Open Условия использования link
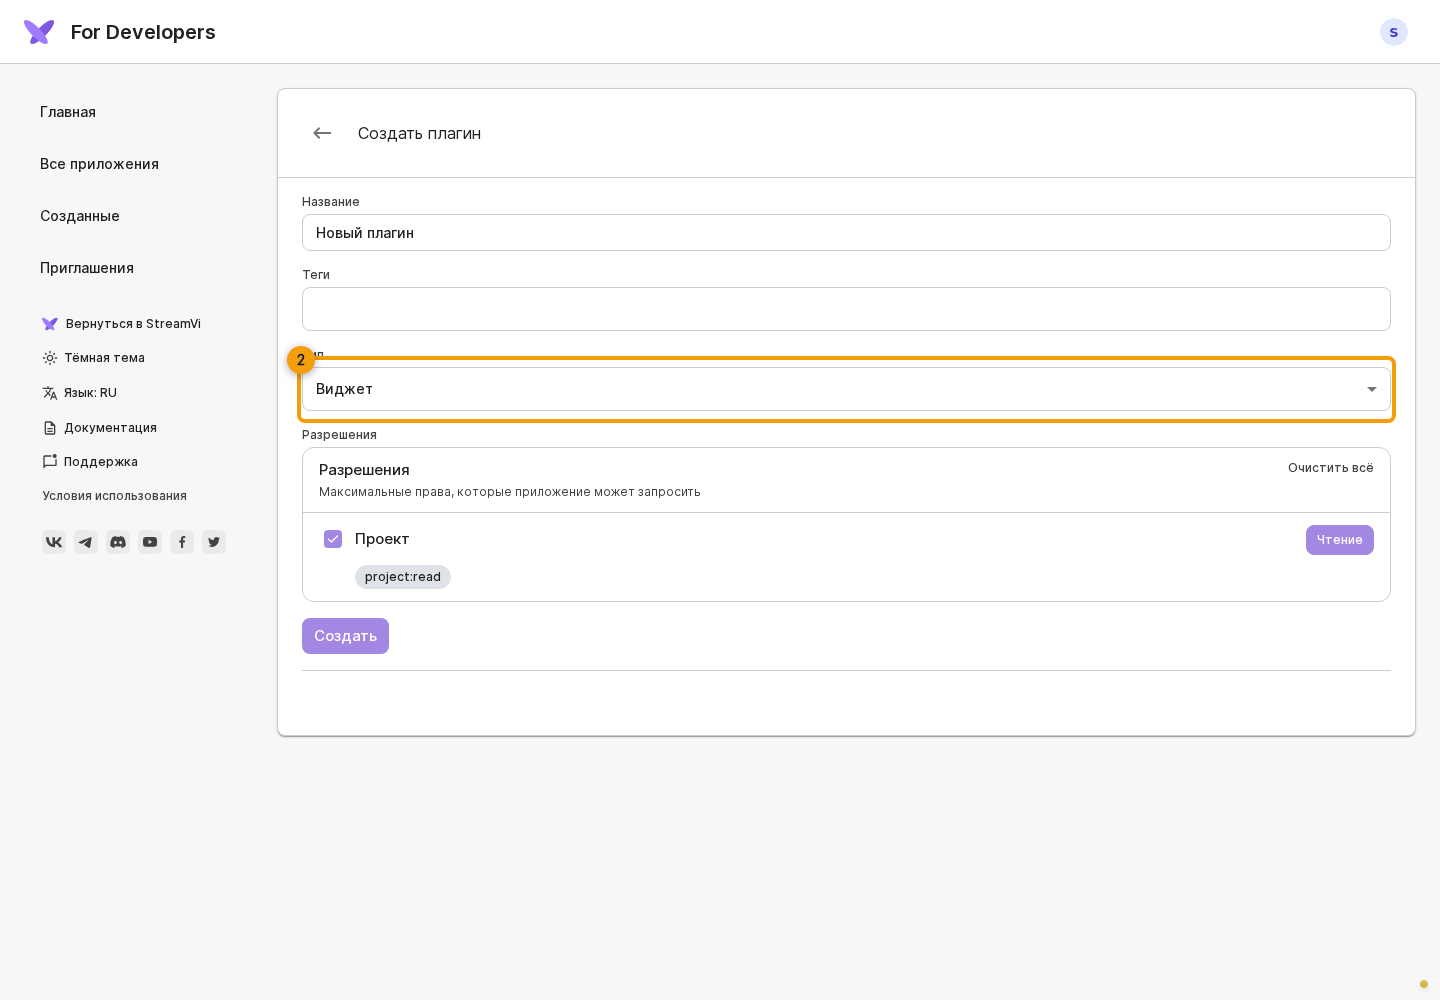 (115, 496)
